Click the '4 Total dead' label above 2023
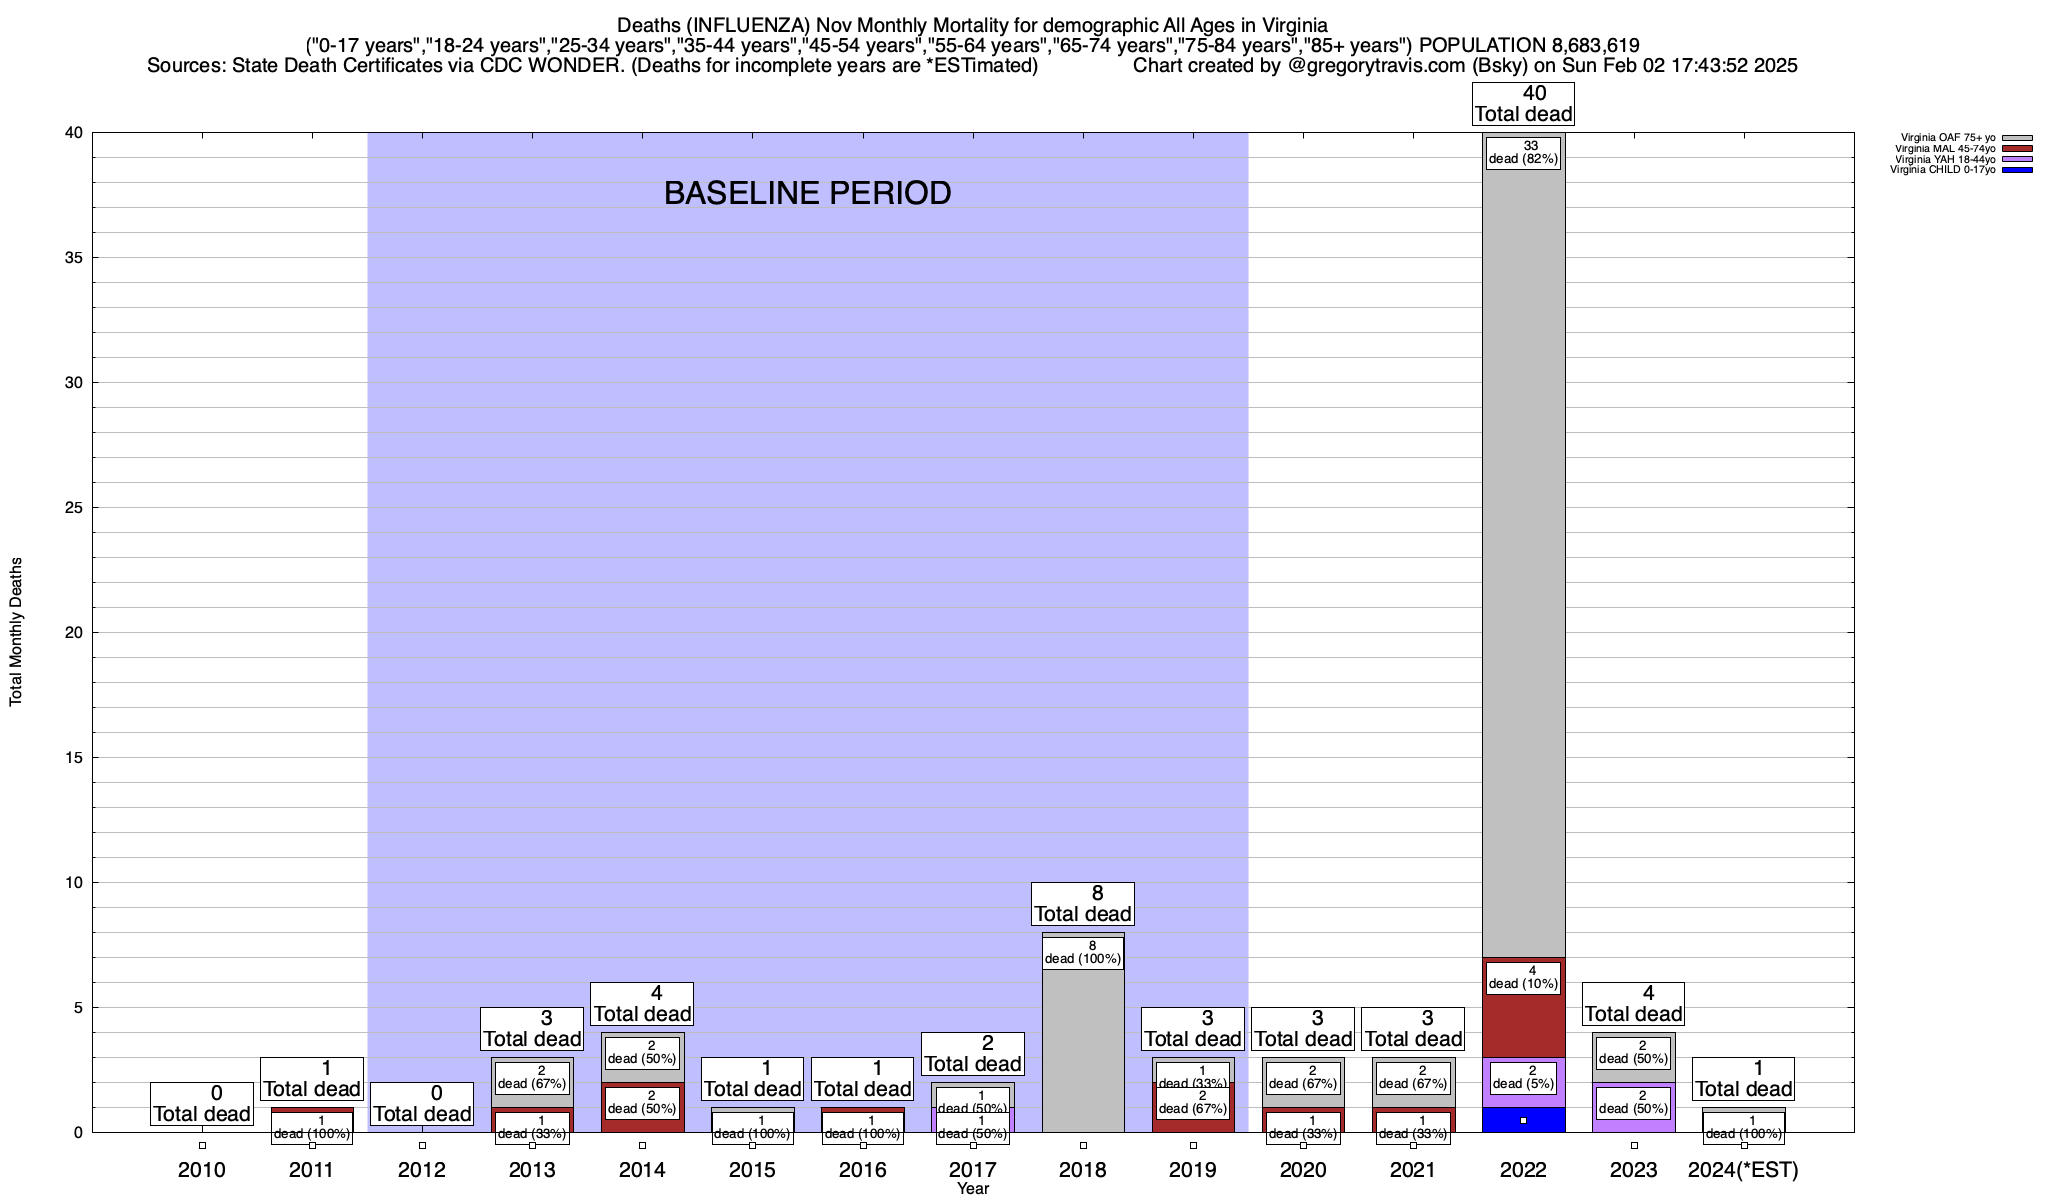The width and height of the screenshot is (2048, 1200). pos(1633,1004)
